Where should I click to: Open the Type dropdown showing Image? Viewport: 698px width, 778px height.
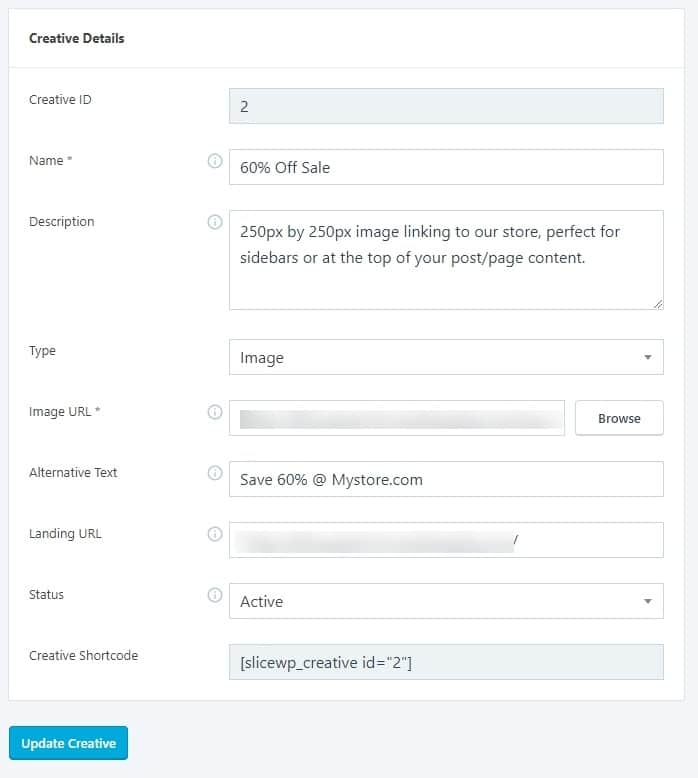[446, 357]
